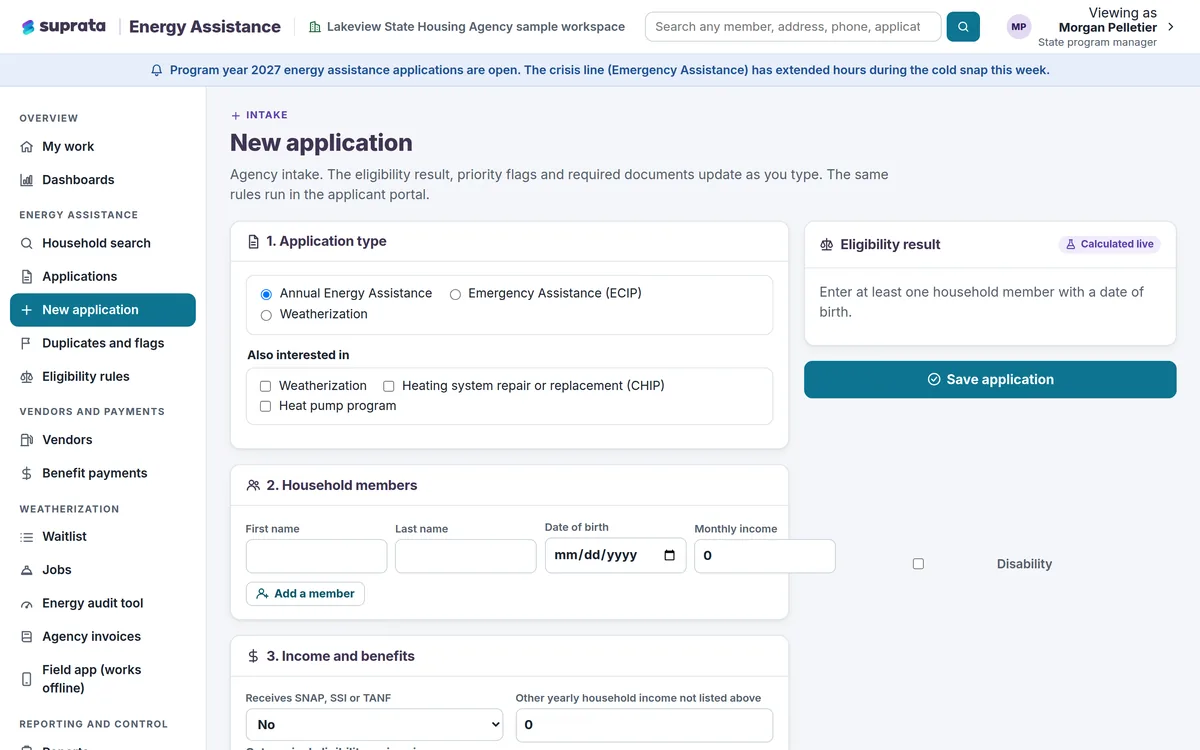Click the Waitlist list icon
The height and width of the screenshot is (750, 1200).
tap(27, 537)
